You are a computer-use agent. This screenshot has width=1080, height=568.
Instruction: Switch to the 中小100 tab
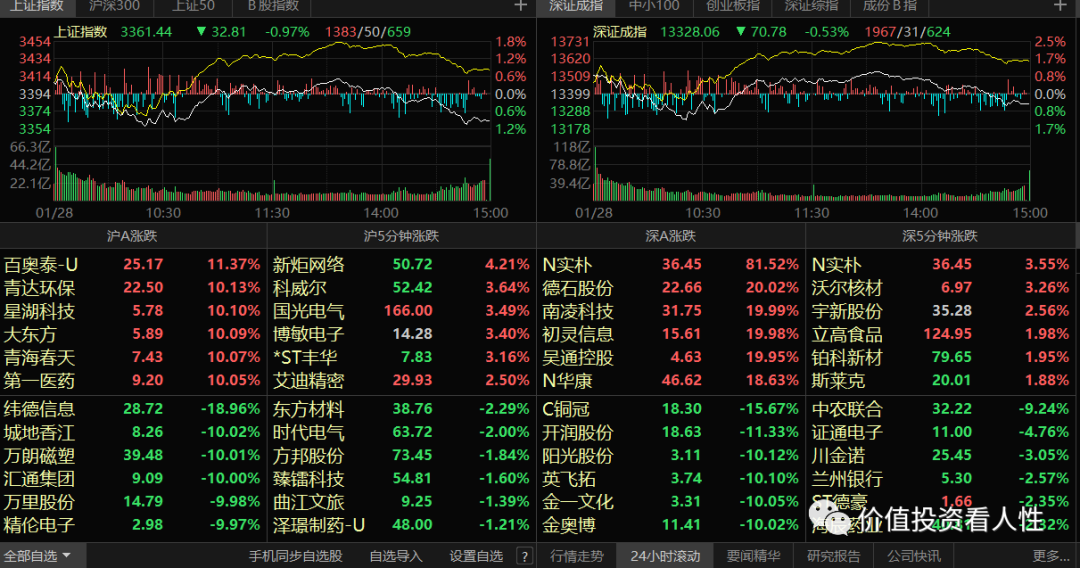click(x=654, y=6)
